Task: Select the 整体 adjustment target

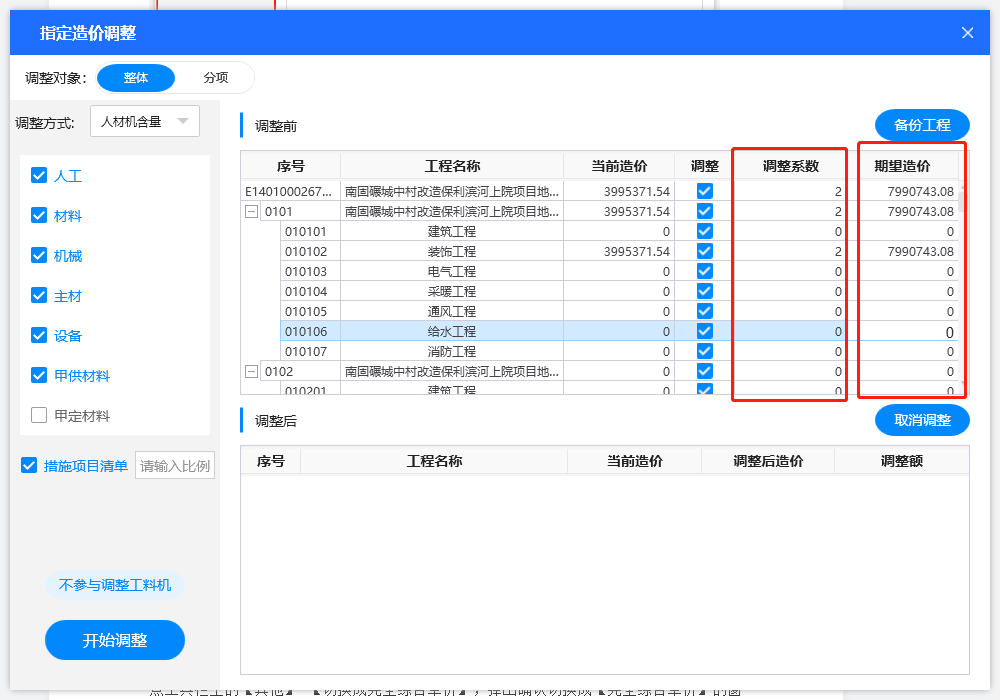Action: (x=136, y=78)
